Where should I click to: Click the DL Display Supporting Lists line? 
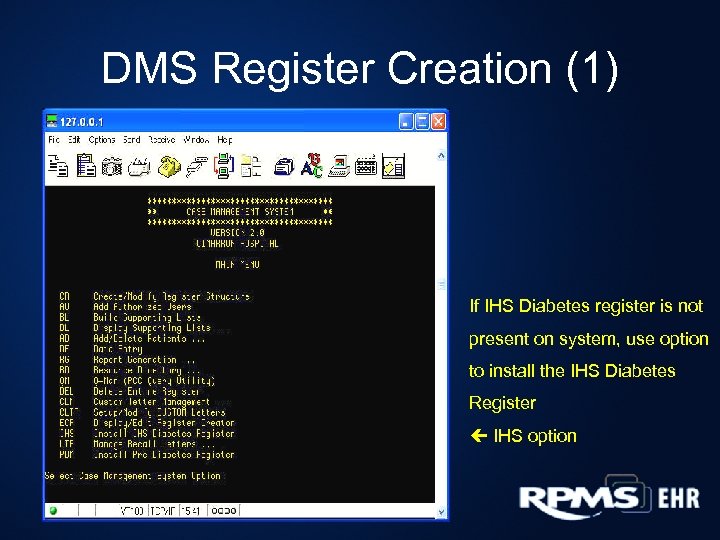pos(135,328)
